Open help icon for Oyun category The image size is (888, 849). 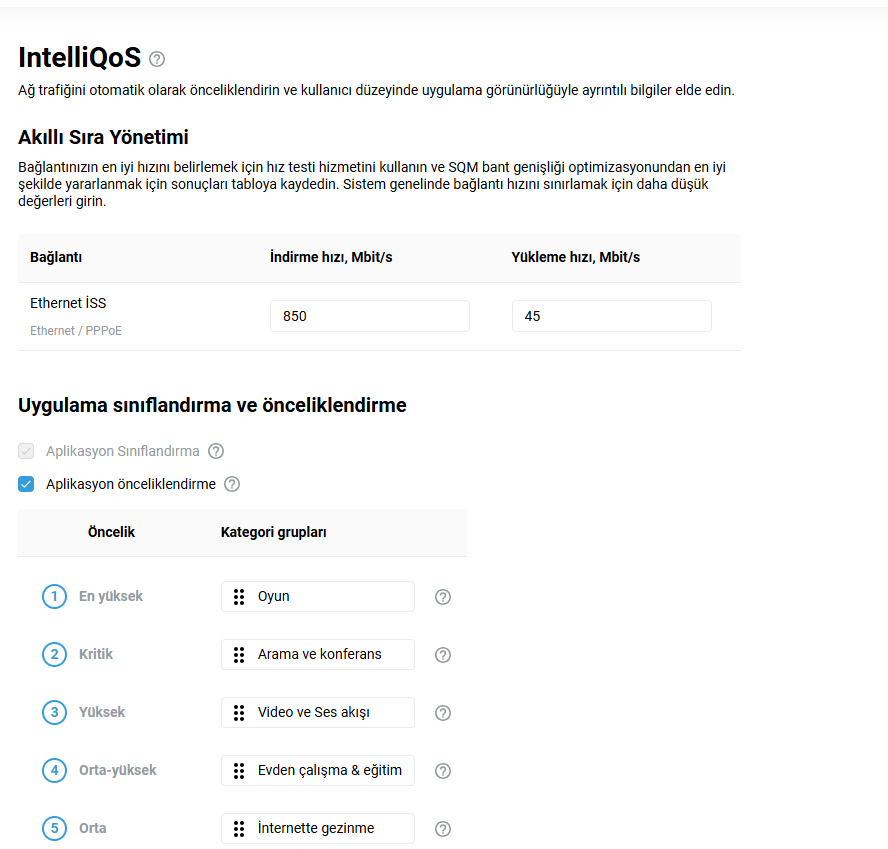pos(443,597)
